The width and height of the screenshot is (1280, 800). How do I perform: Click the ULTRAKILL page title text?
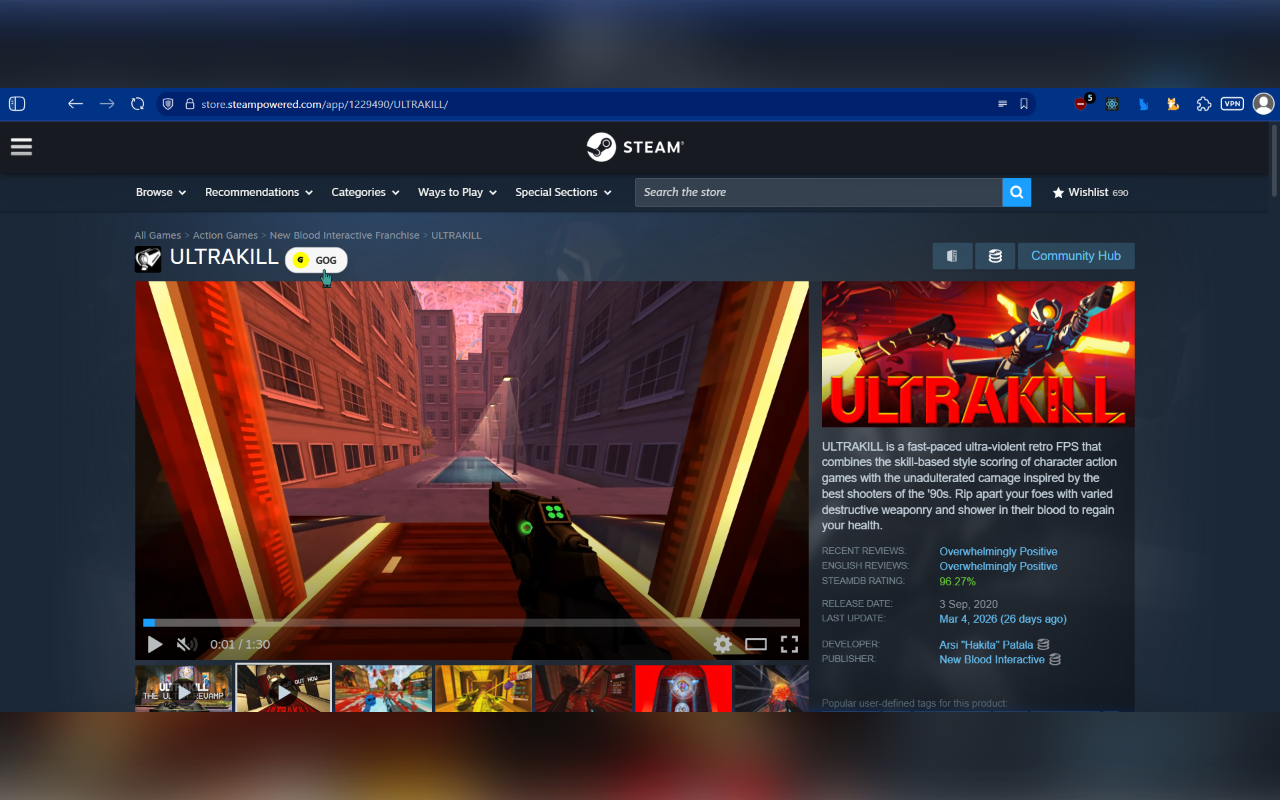point(224,257)
